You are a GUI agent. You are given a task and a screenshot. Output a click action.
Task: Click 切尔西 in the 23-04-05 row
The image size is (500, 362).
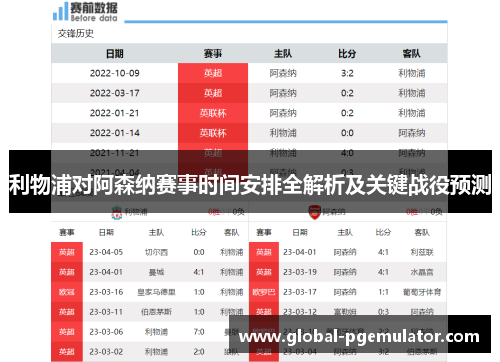click(x=156, y=252)
